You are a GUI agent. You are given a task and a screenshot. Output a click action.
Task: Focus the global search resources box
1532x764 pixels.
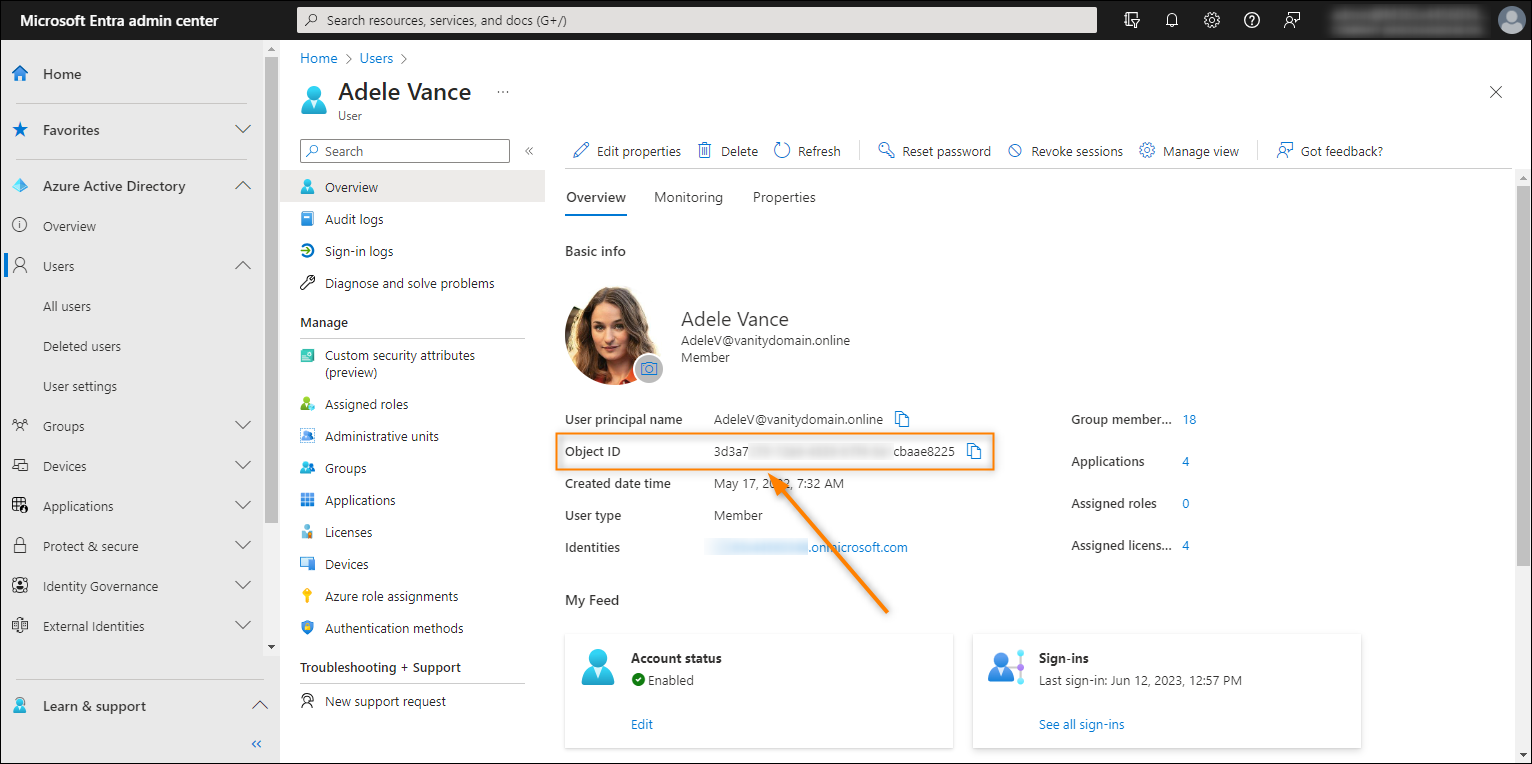pos(697,20)
